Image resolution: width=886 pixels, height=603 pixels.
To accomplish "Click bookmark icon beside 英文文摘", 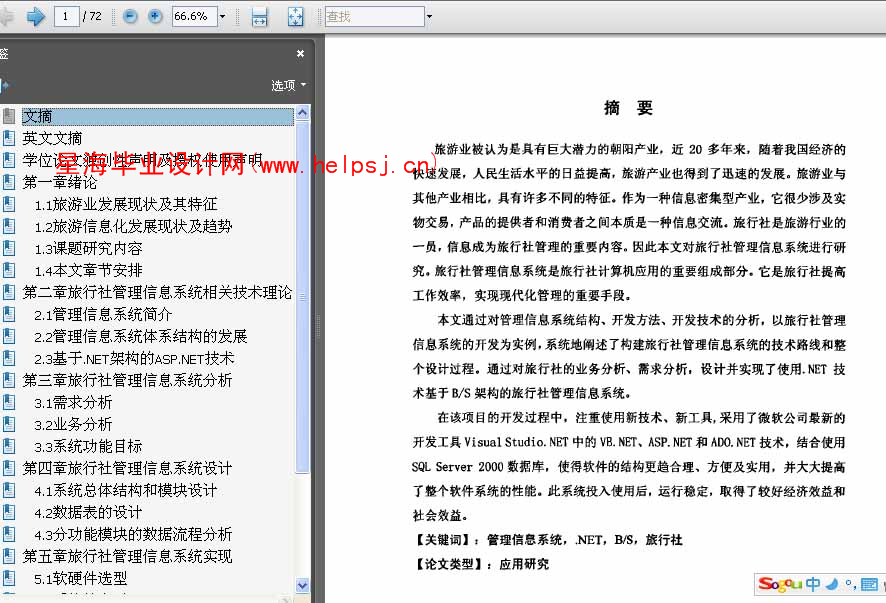I will click(8, 138).
